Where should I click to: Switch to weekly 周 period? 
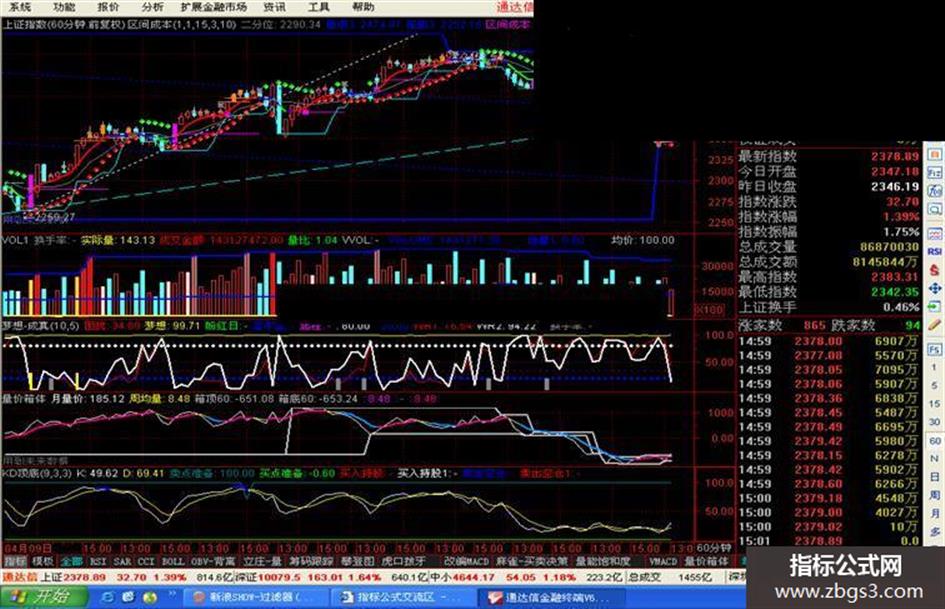935,495
